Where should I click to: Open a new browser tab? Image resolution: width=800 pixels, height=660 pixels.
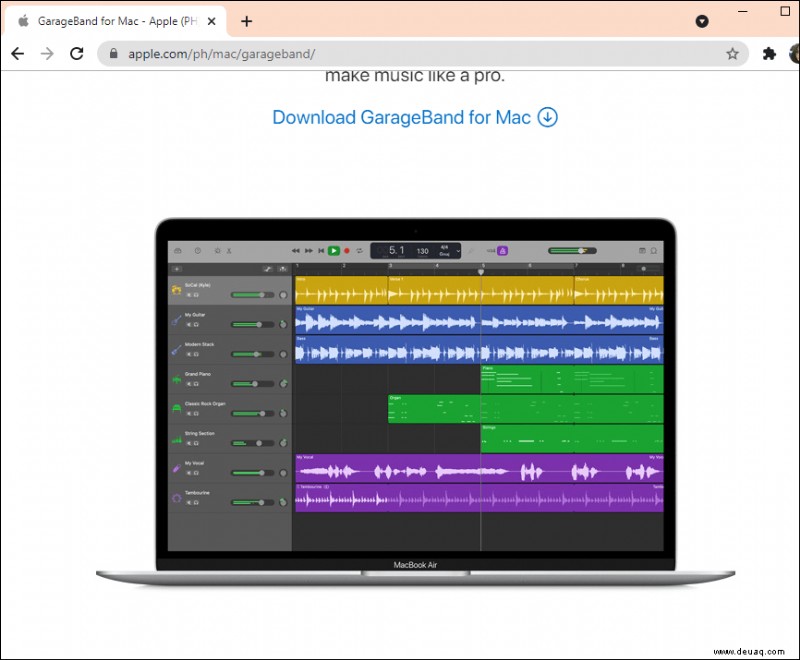(246, 21)
